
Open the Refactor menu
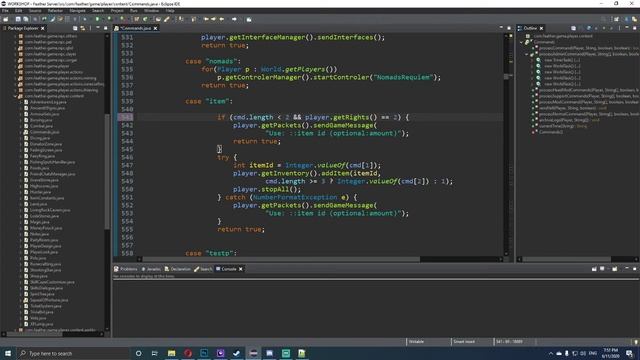tap(55, 11)
